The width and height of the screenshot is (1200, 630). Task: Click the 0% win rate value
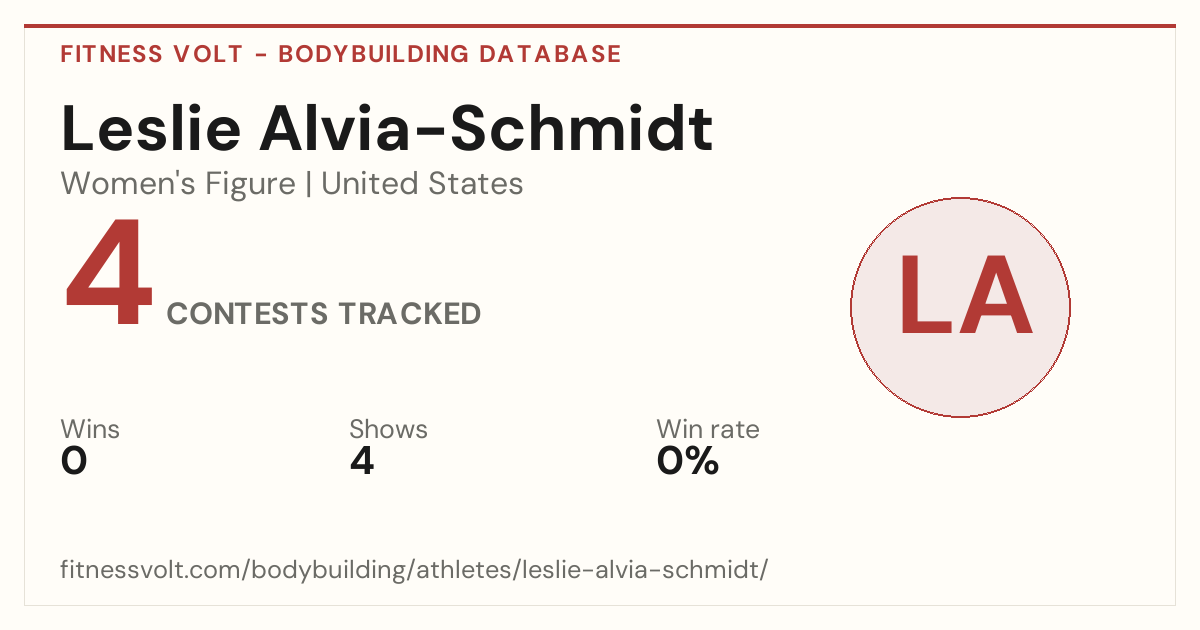pos(688,461)
